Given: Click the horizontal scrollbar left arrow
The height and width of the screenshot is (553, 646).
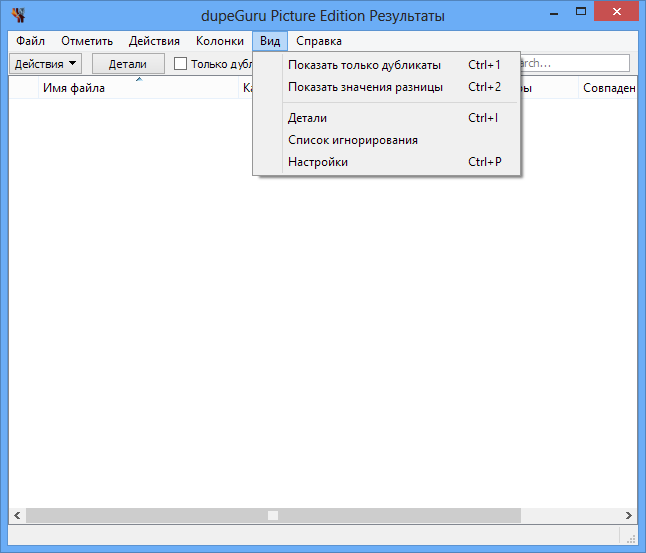Looking at the screenshot, I should pos(17,516).
